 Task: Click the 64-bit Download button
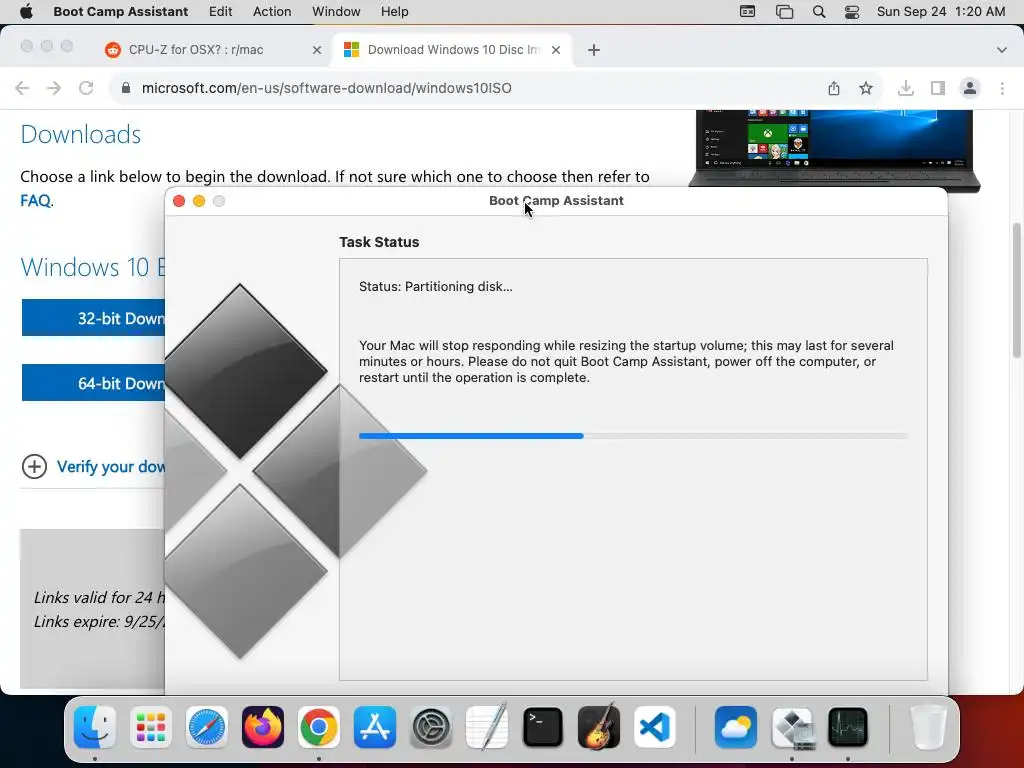pyautogui.click(x=93, y=383)
